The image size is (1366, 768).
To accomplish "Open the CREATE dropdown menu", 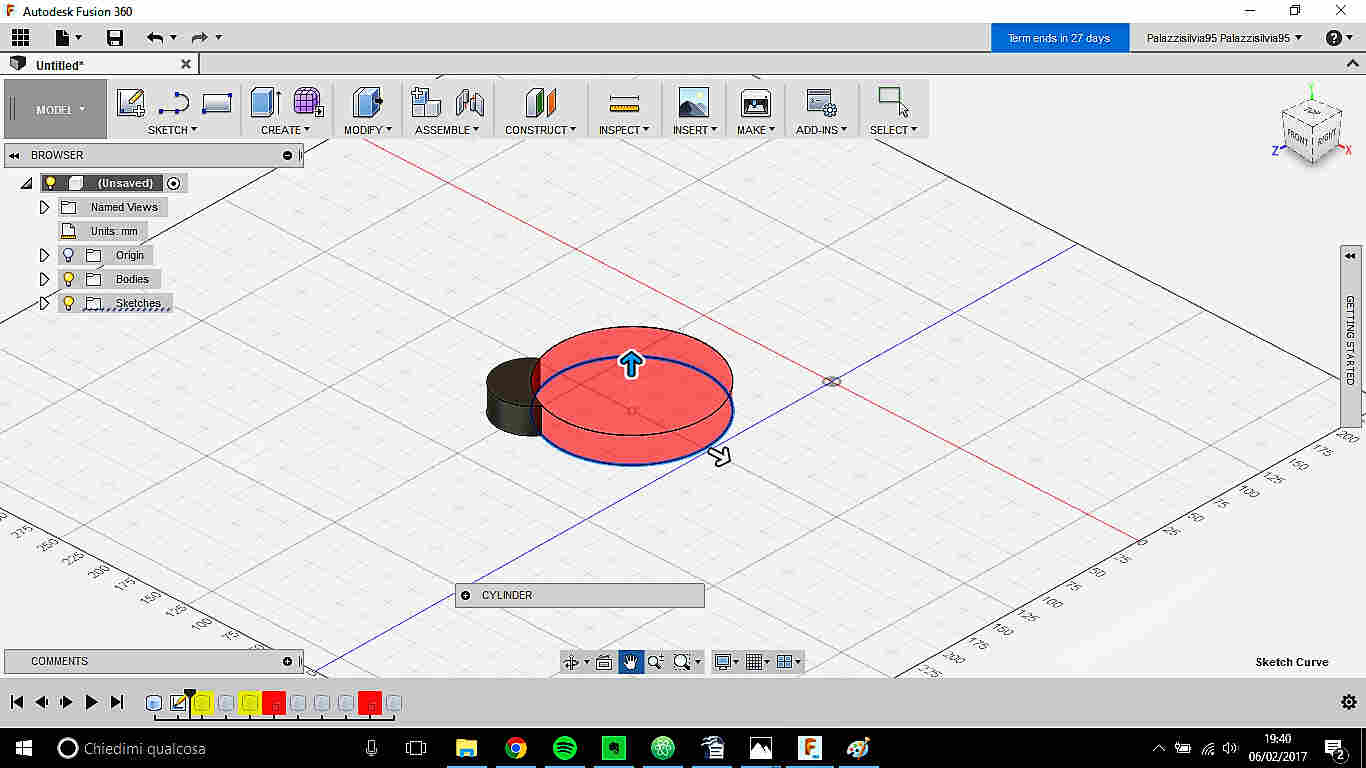I will click(x=285, y=130).
